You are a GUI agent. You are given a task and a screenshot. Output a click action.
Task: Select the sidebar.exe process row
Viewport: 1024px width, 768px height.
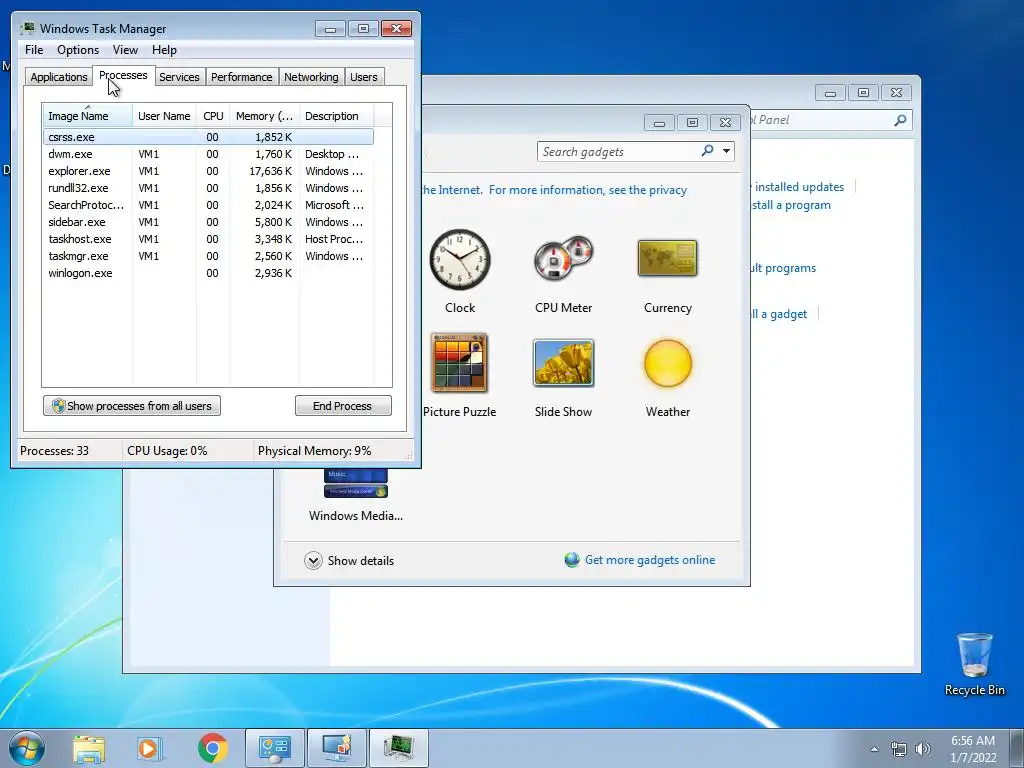tap(208, 222)
